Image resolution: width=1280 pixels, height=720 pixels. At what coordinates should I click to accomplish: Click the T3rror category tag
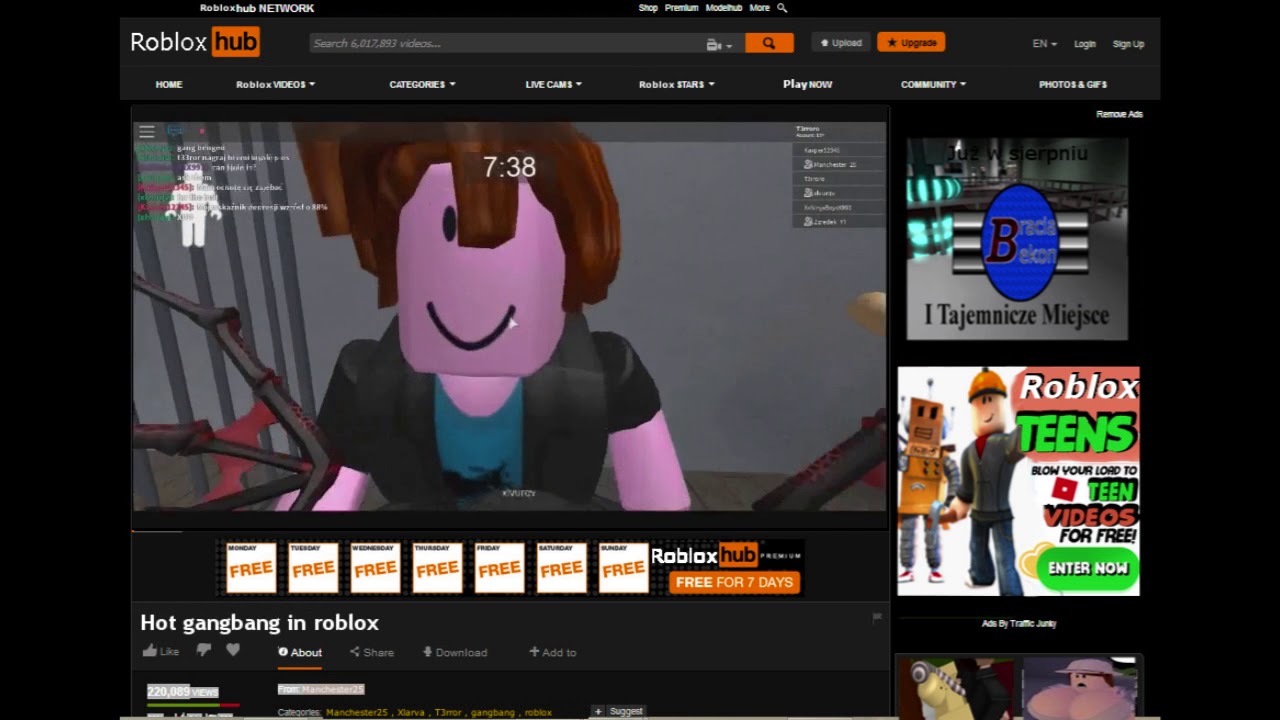pyautogui.click(x=448, y=713)
